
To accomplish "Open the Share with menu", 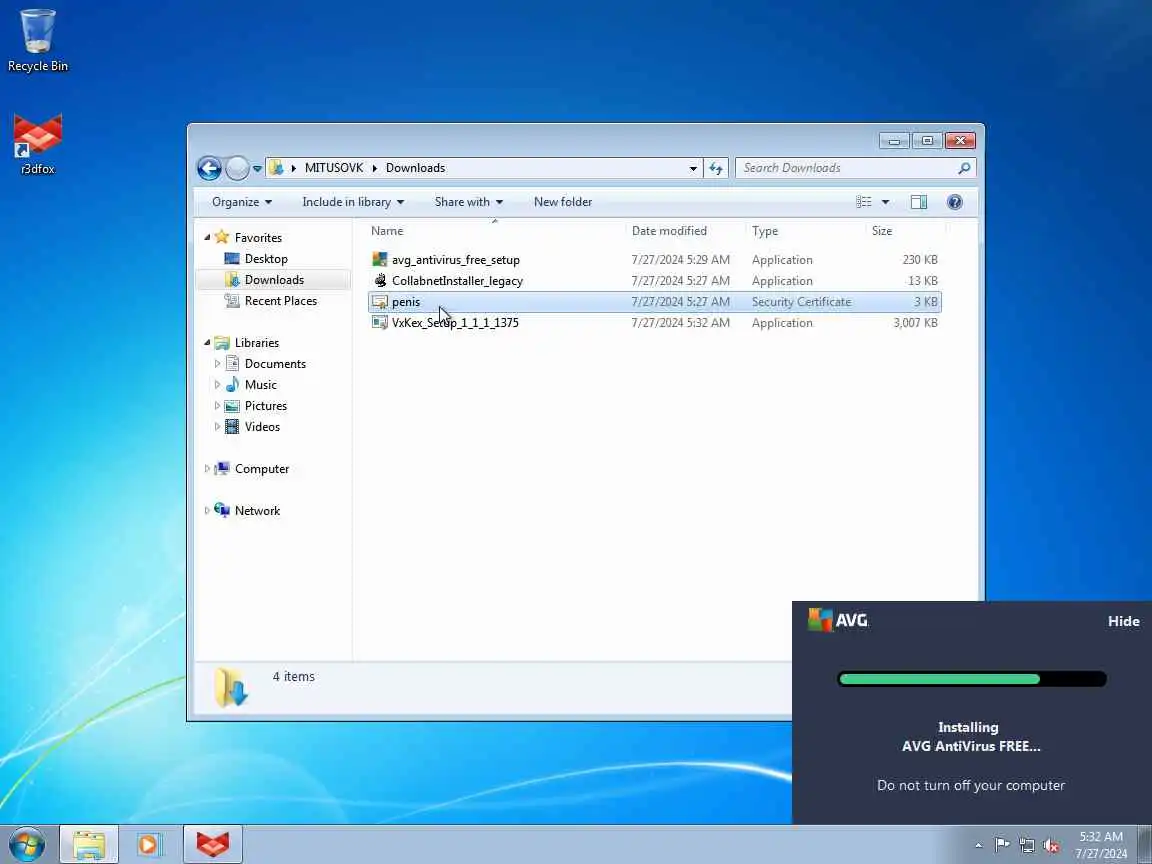I will point(469,202).
